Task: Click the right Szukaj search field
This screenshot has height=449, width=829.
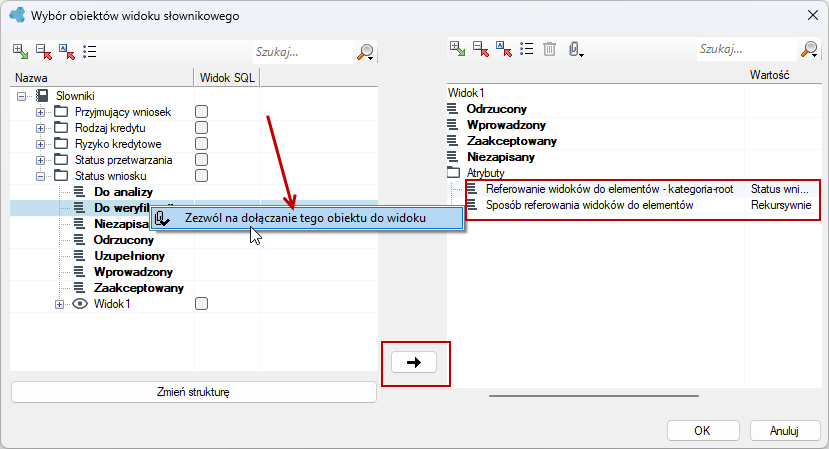Action: pos(747,49)
